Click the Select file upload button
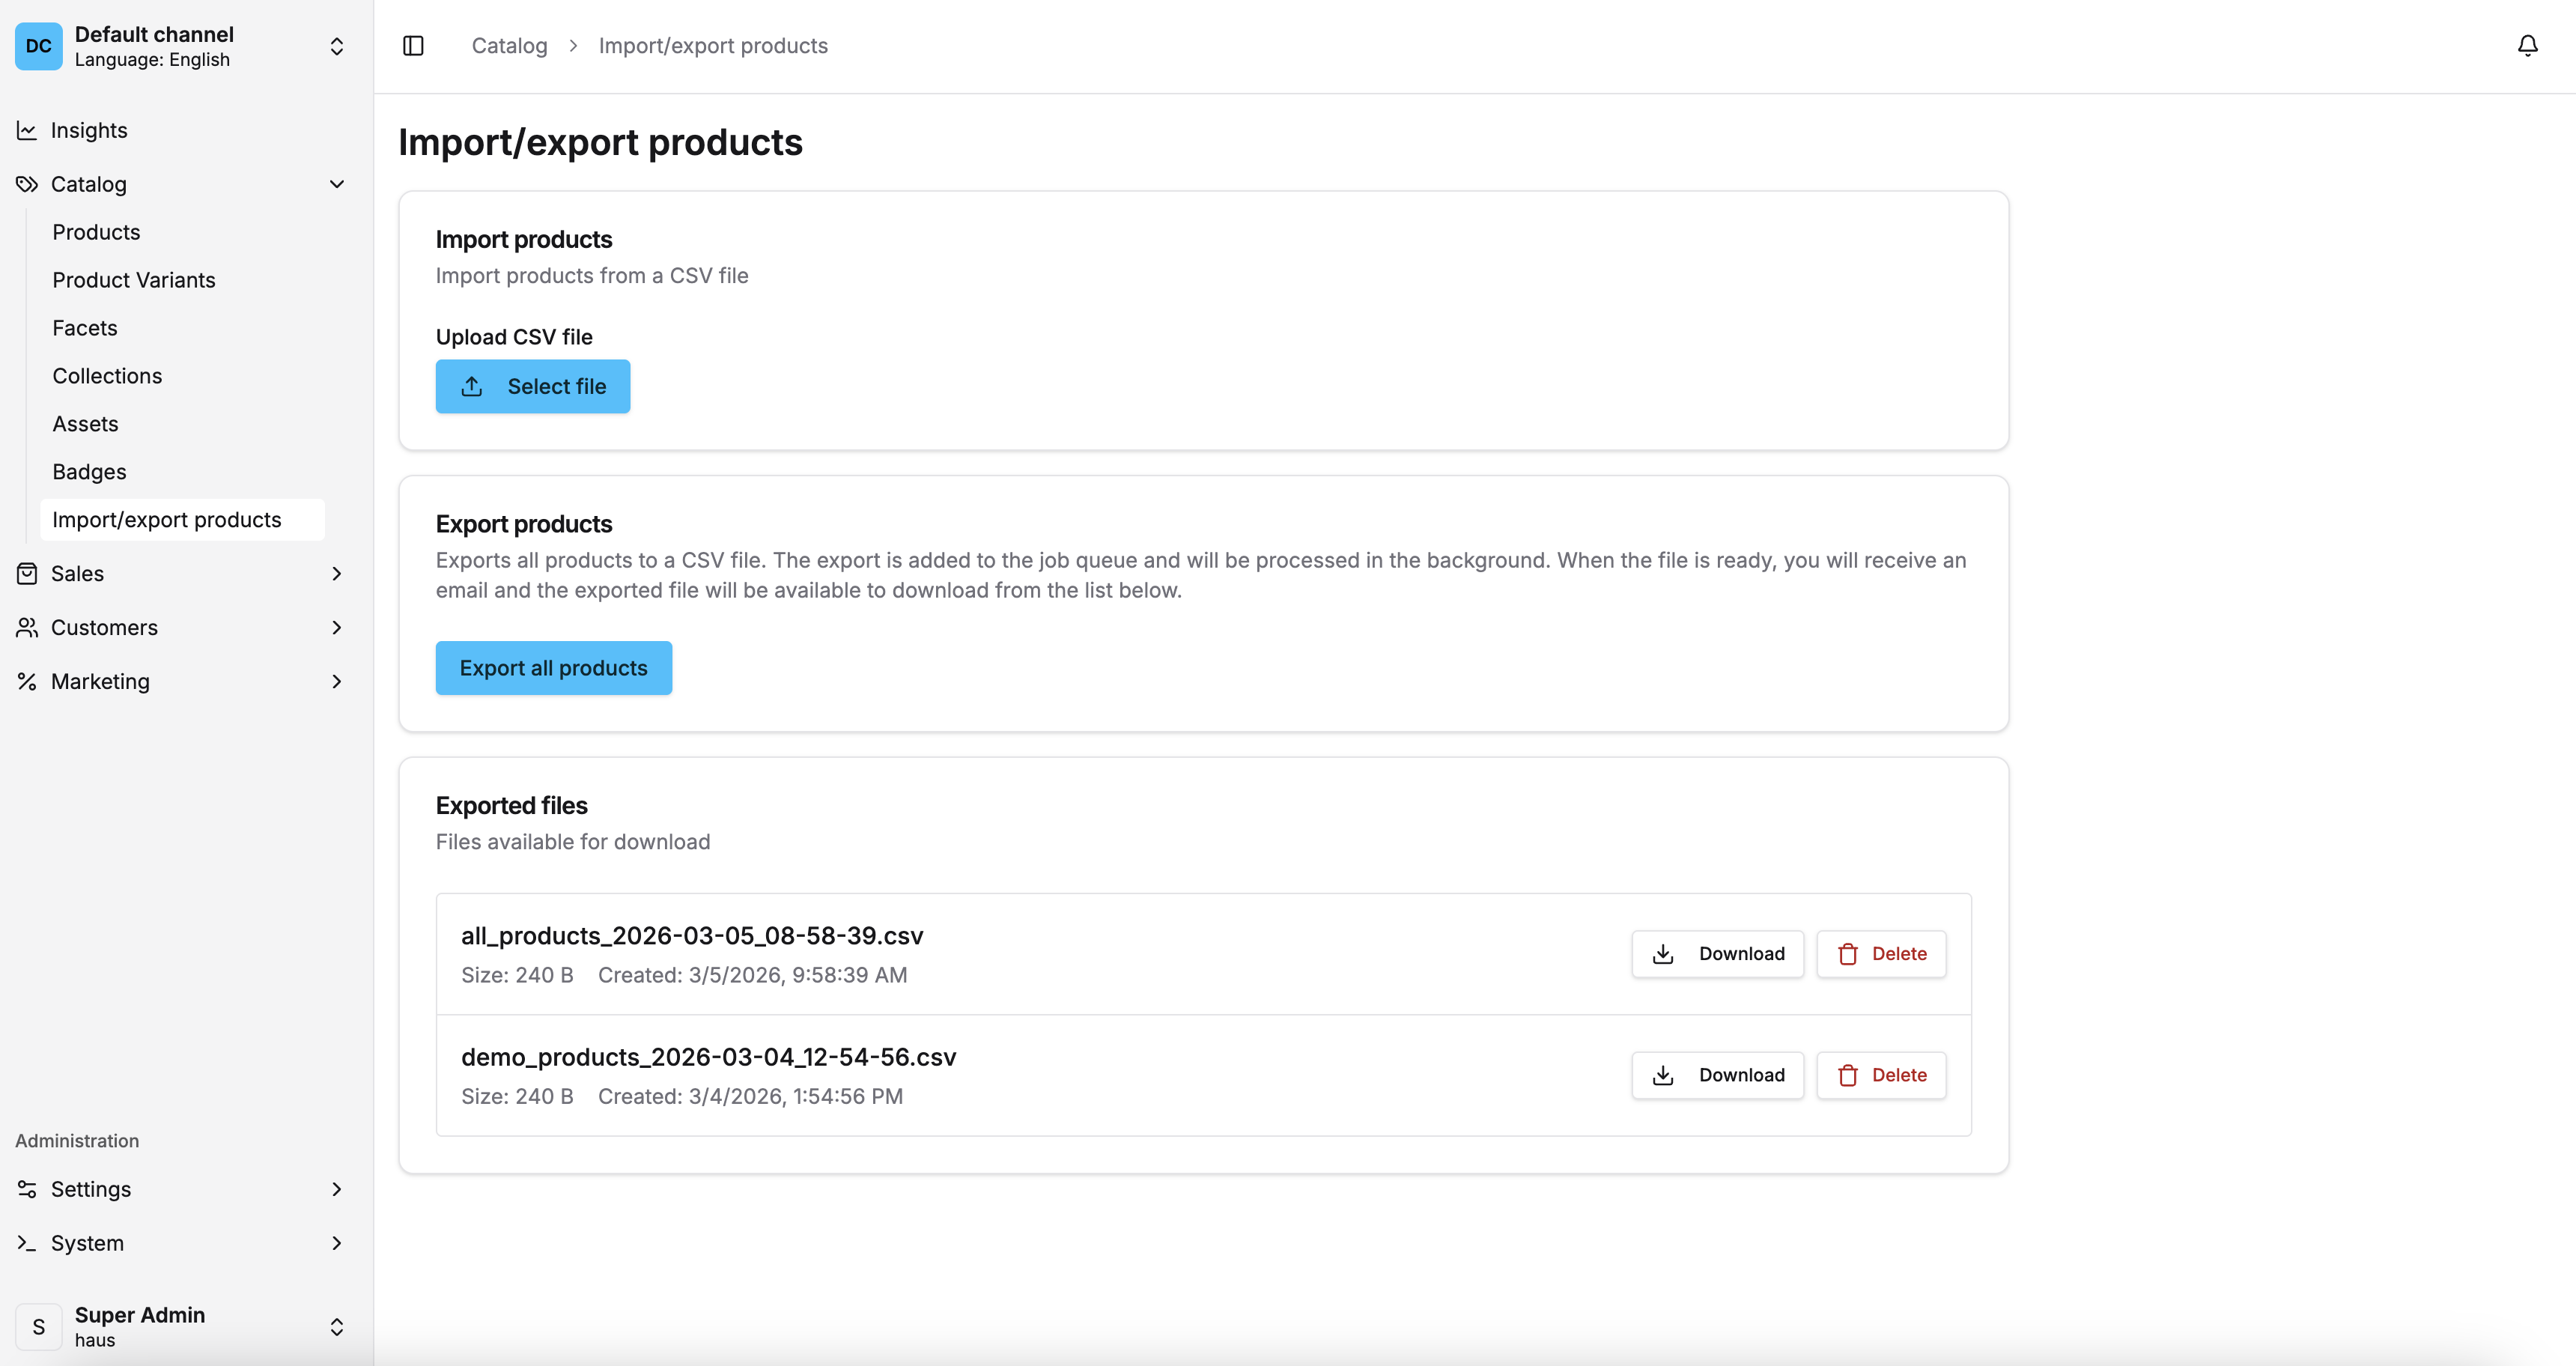The width and height of the screenshot is (2576, 1366). coord(532,386)
